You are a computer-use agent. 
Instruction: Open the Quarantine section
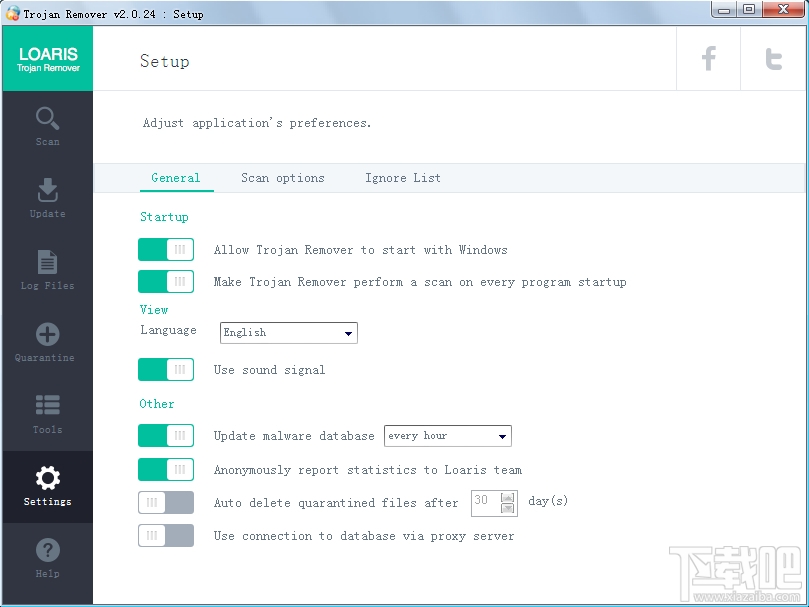click(46, 341)
